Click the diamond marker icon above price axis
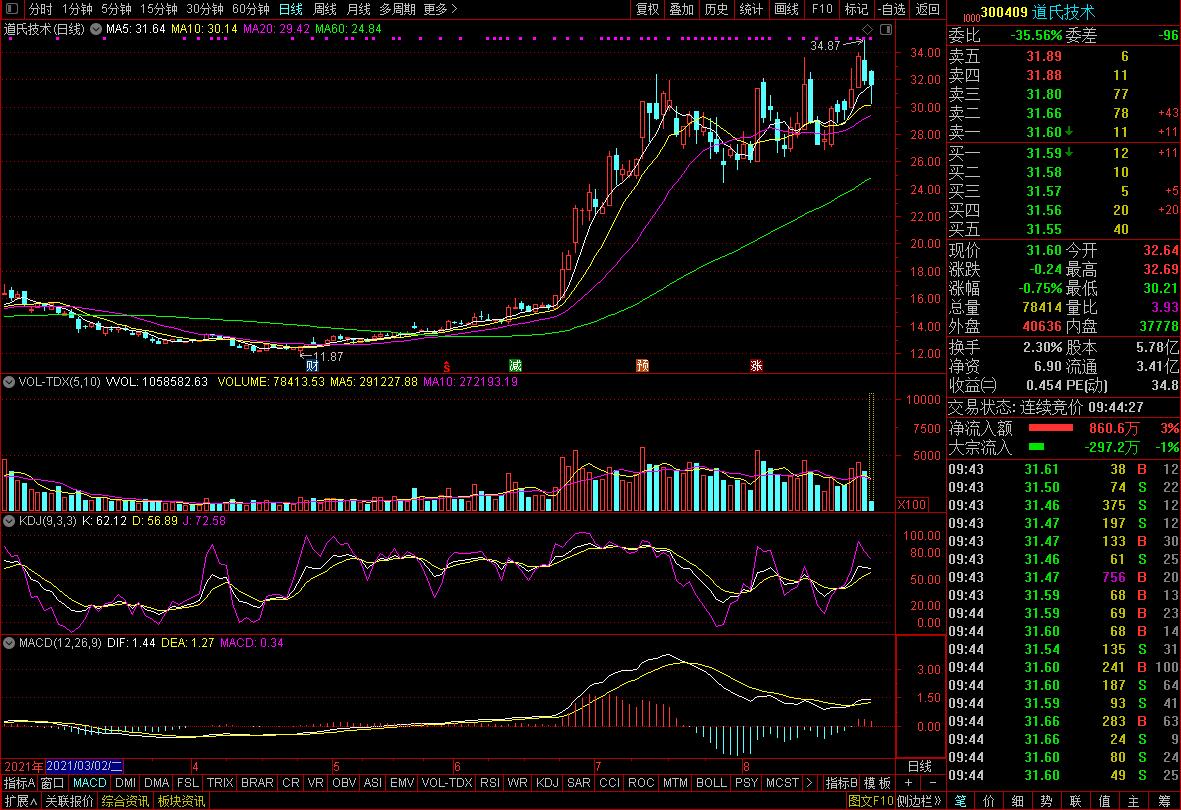This screenshot has width=1181, height=810. (x=868, y=28)
